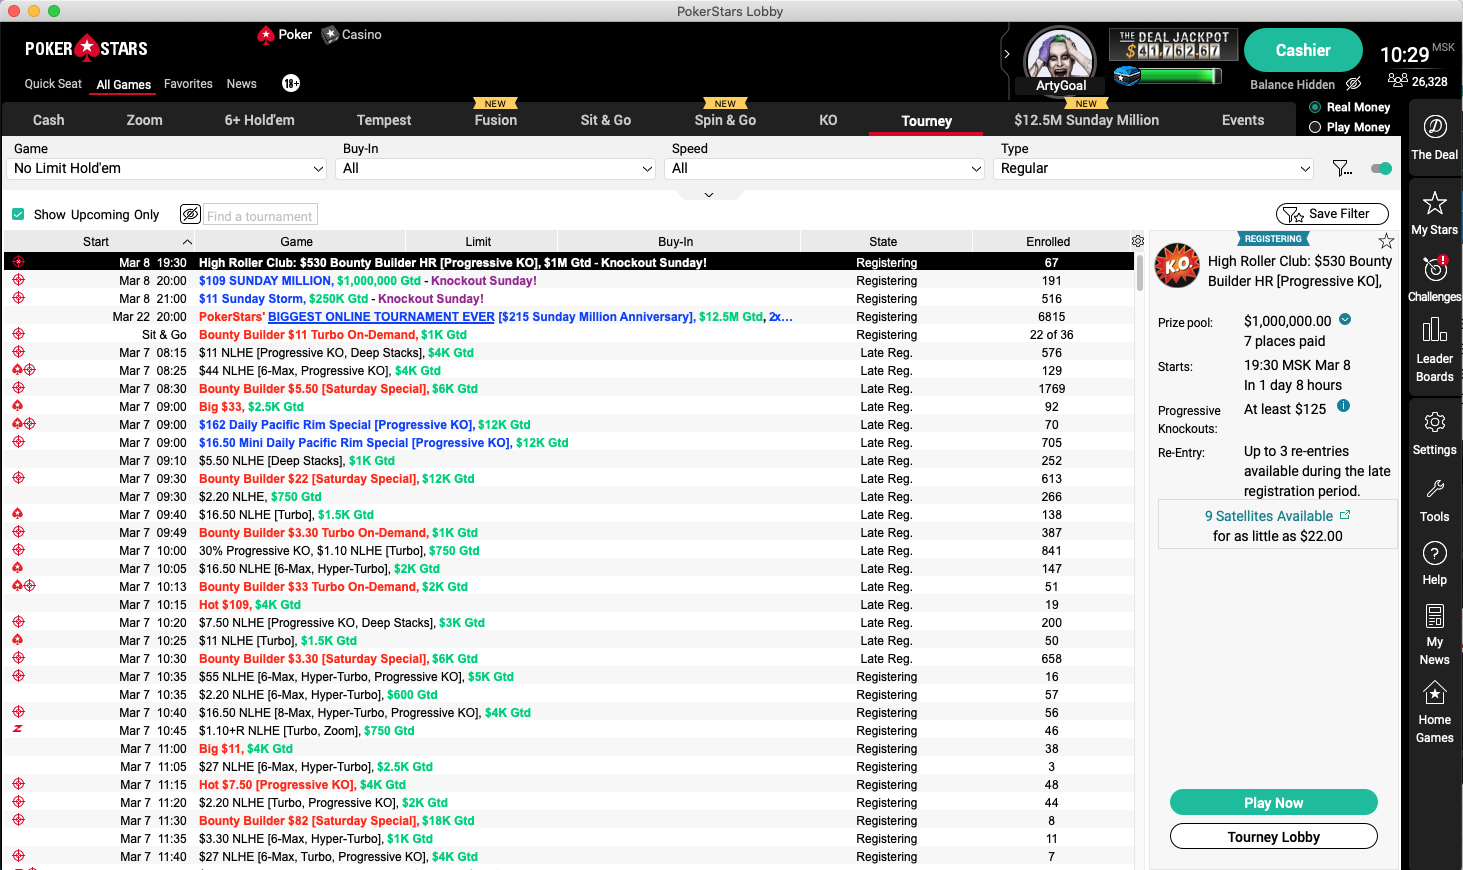This screenshot has height=870, width=1463.
Task: Open the Tools panel
Action: tap(1434, 499)
